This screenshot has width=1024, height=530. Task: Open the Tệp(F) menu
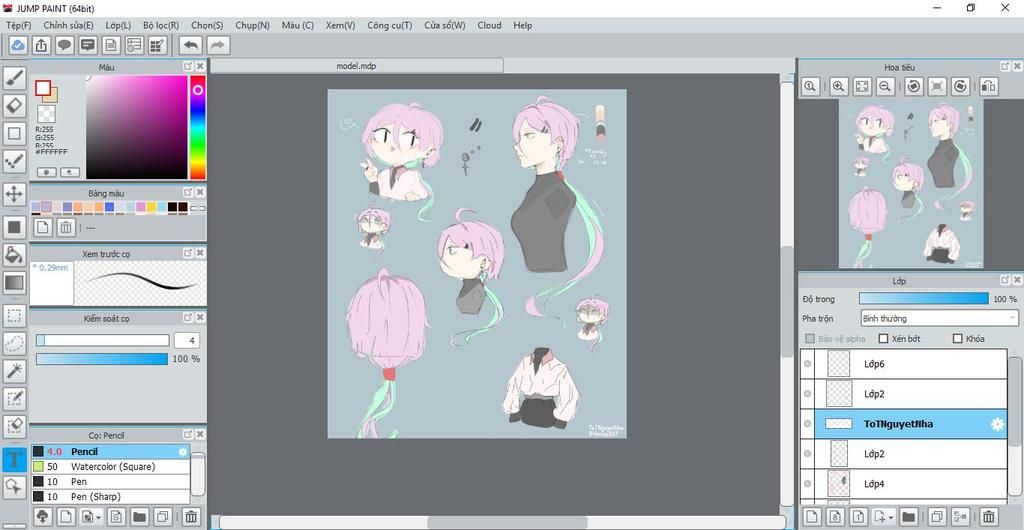point(18,25)
